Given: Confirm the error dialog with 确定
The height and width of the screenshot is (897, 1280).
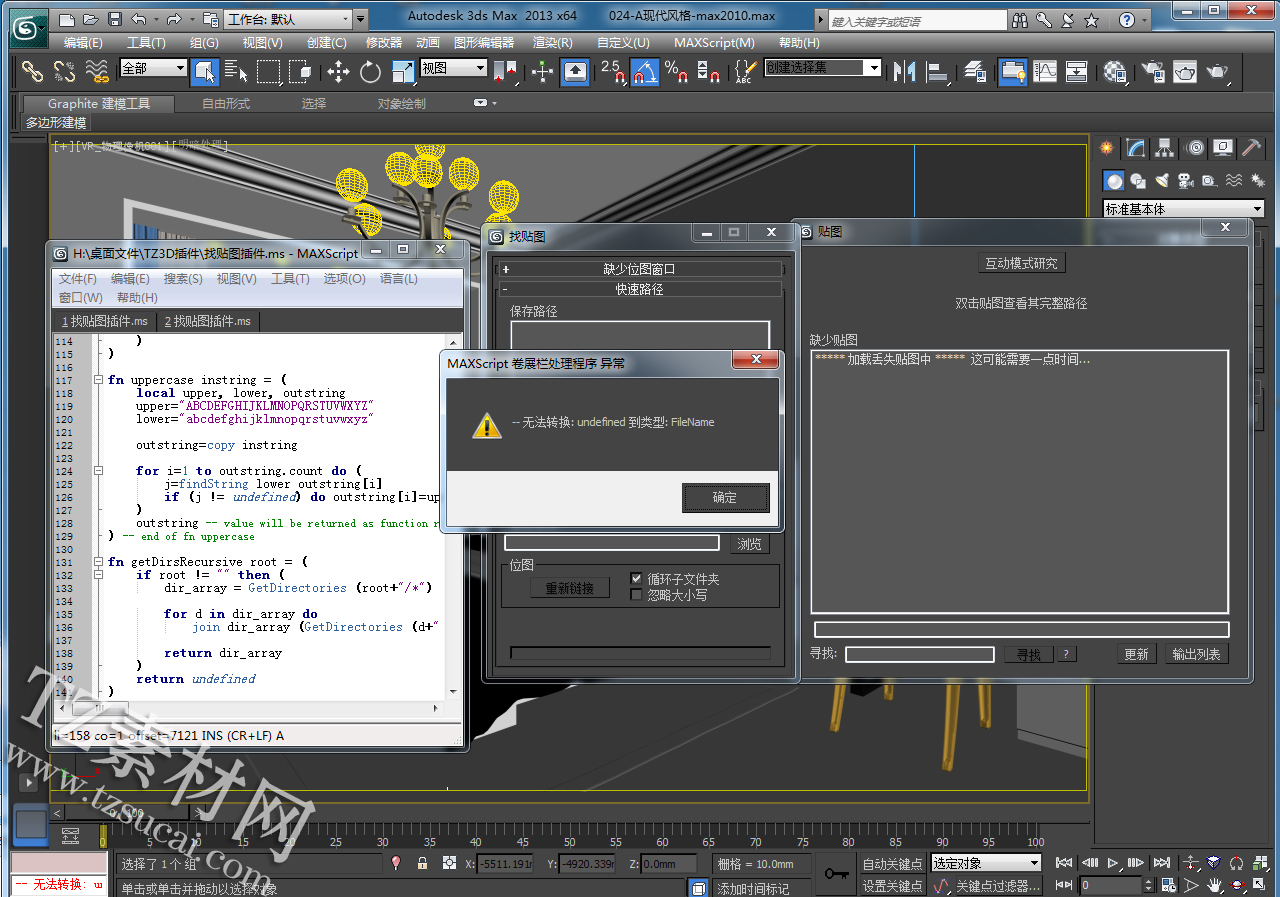Looking at the screenshot, I should 725,497.
